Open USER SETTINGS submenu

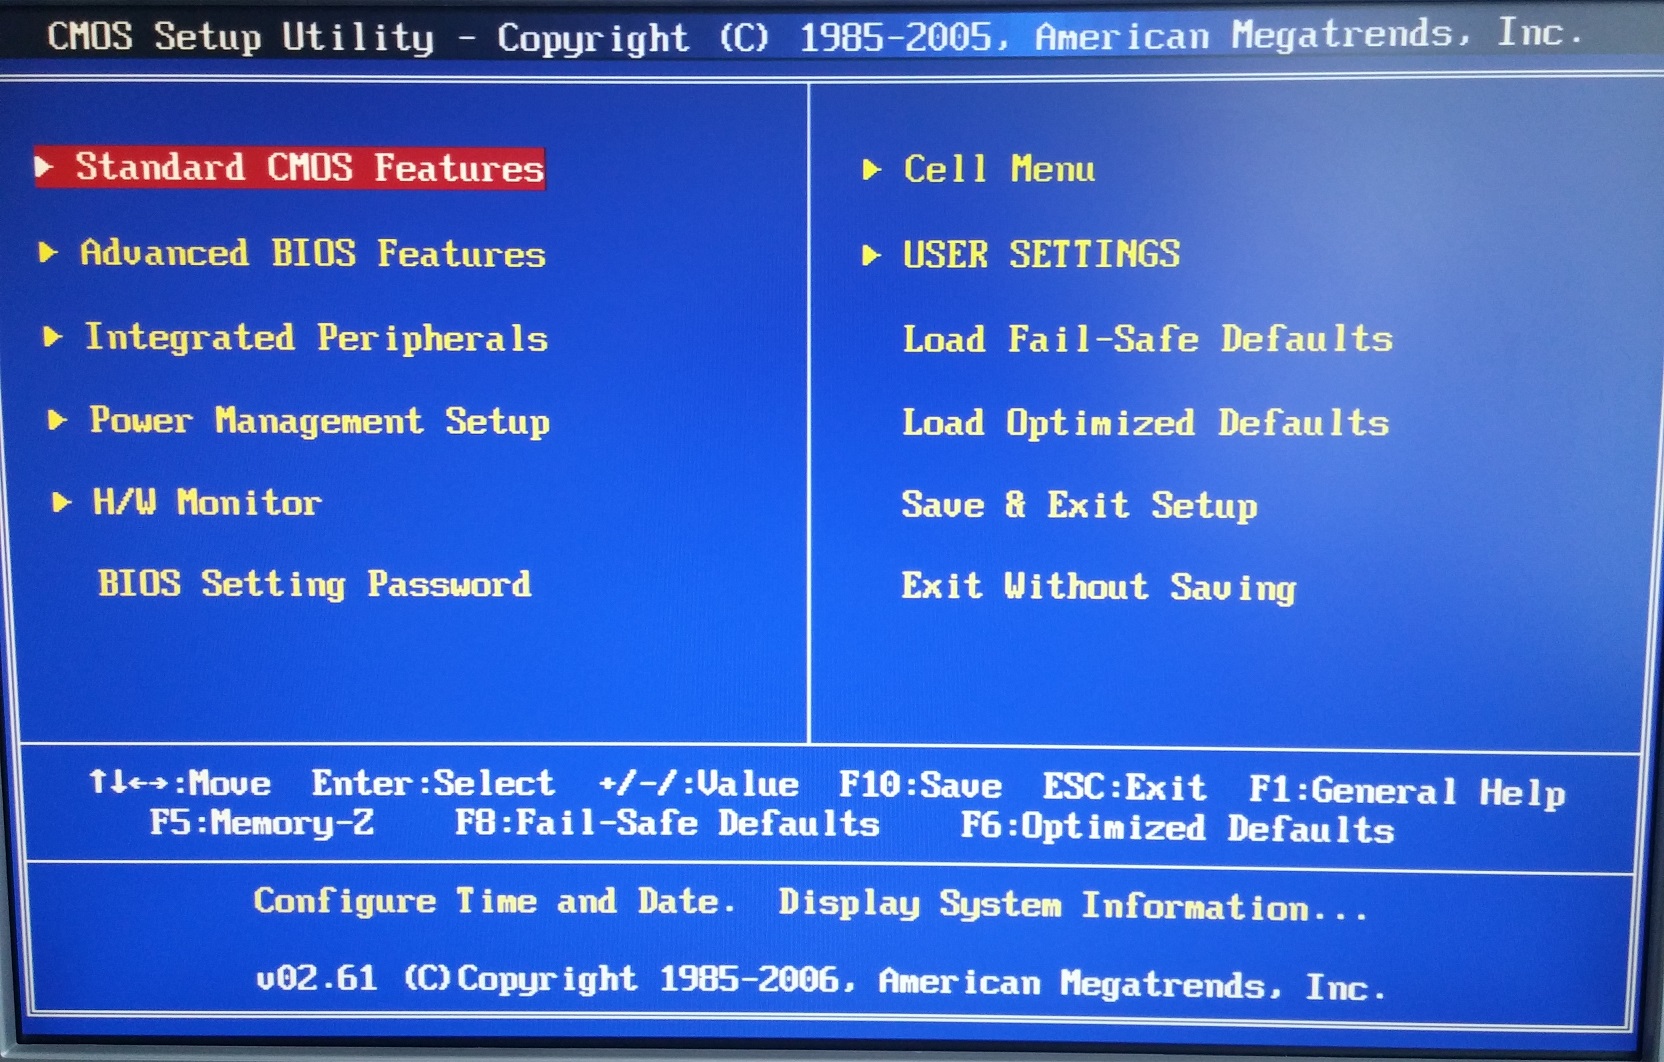[x=1041, y=254]
